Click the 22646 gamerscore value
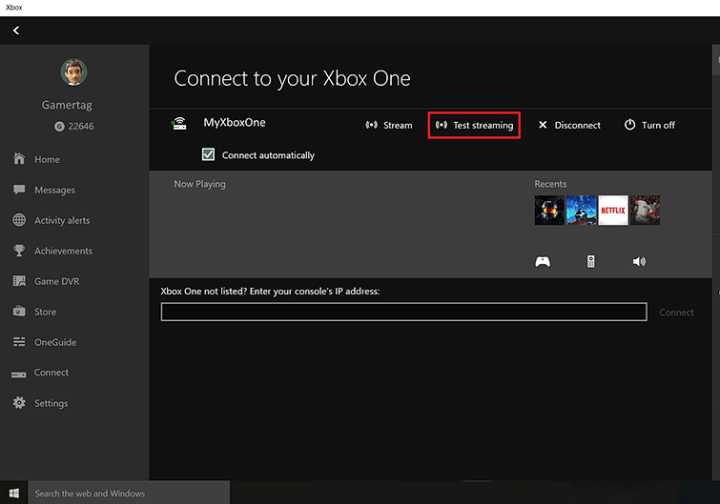 pos(81,126)
